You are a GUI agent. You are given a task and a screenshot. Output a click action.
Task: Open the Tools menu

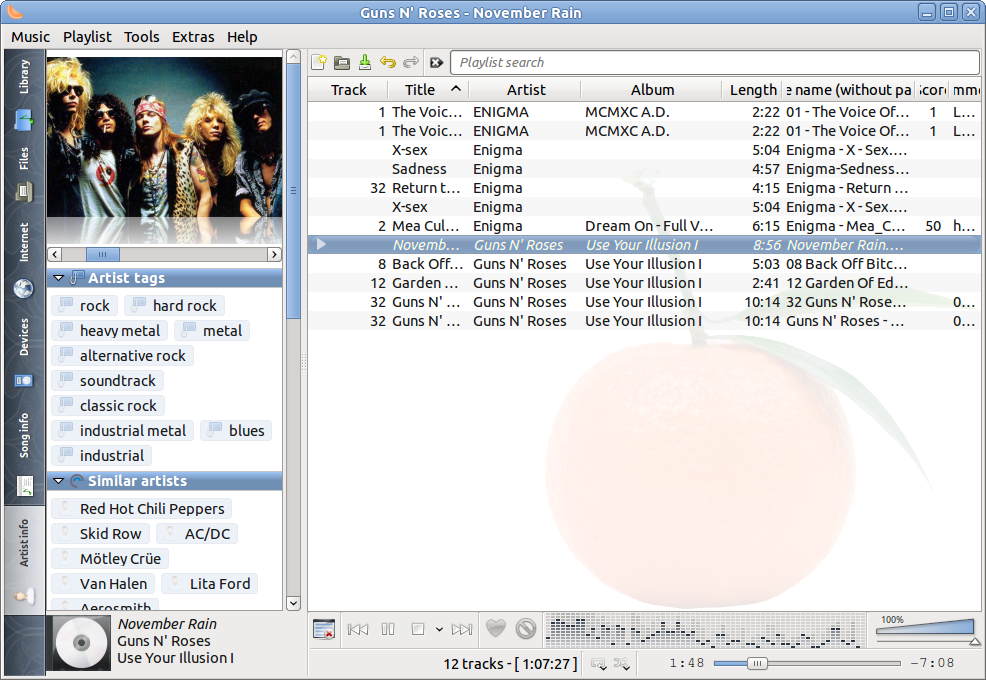[x=141, y=37]
